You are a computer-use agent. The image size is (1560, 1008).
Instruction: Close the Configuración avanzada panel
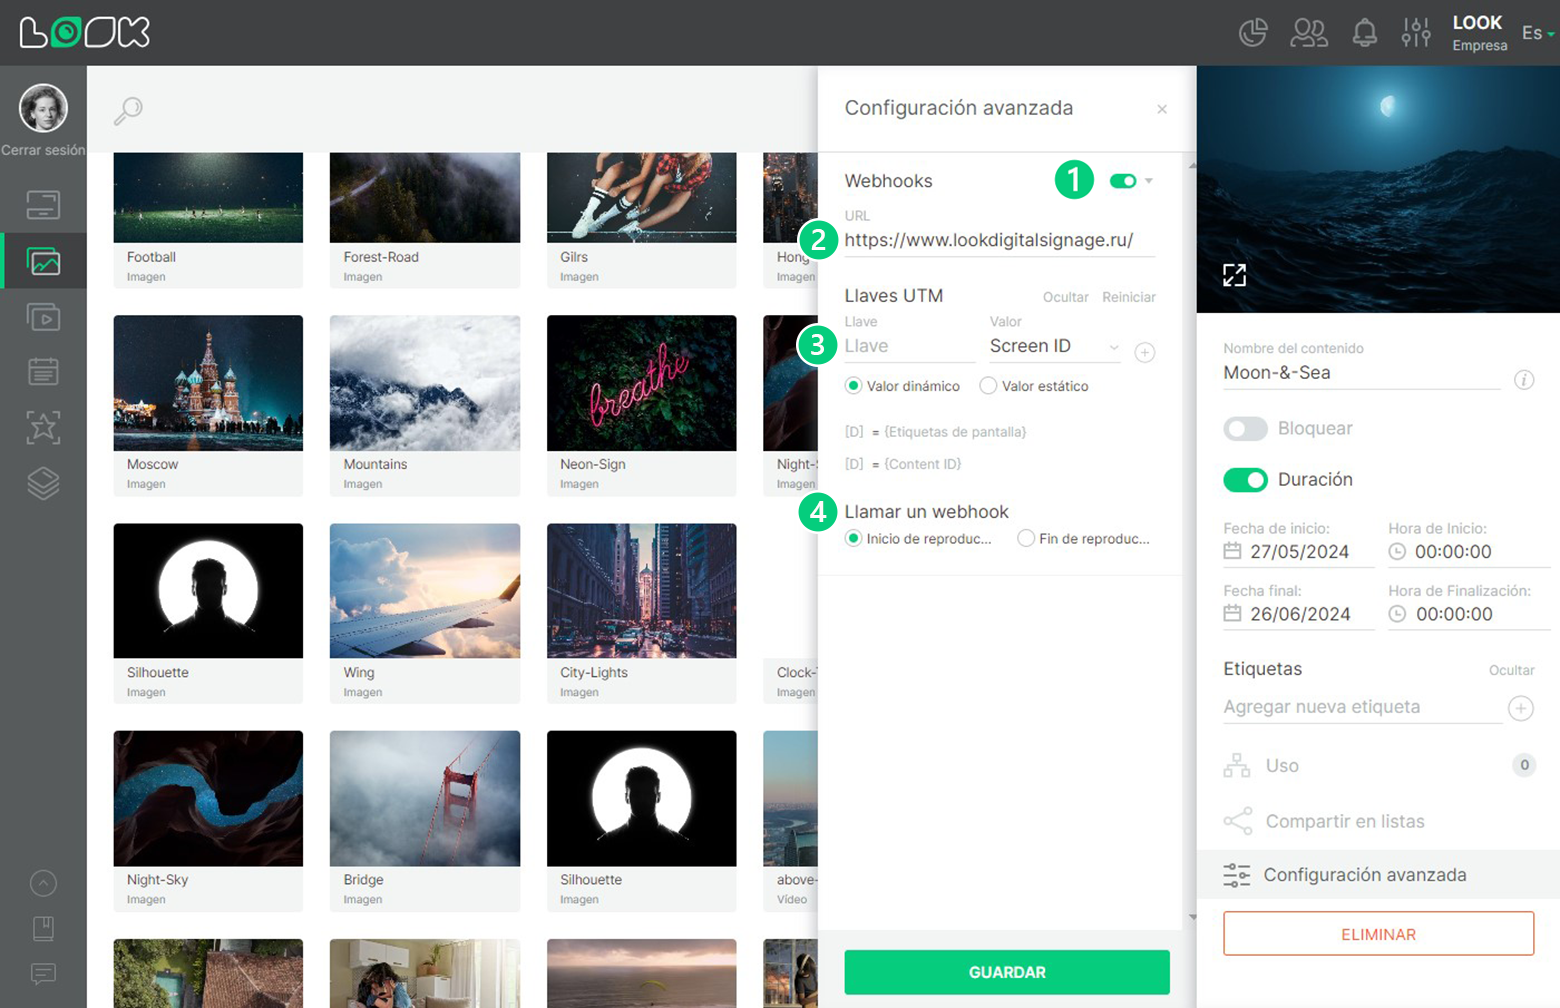(x=1162, y=109)
